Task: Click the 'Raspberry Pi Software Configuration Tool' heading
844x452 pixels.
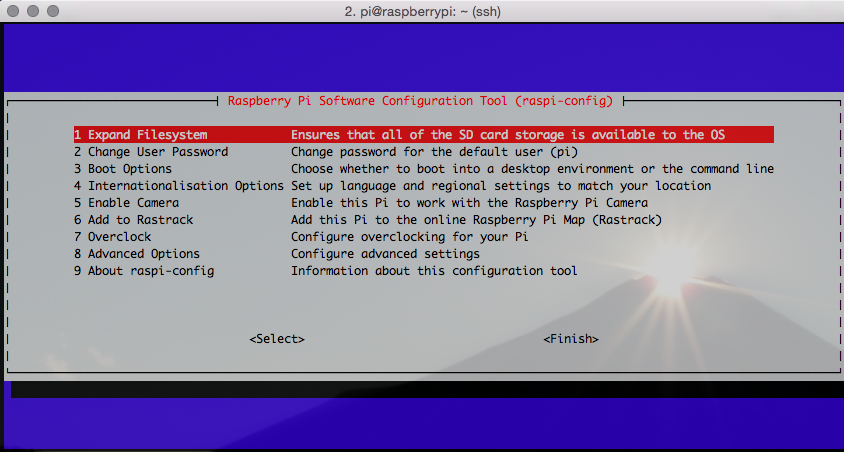Action: coord(368,101)
